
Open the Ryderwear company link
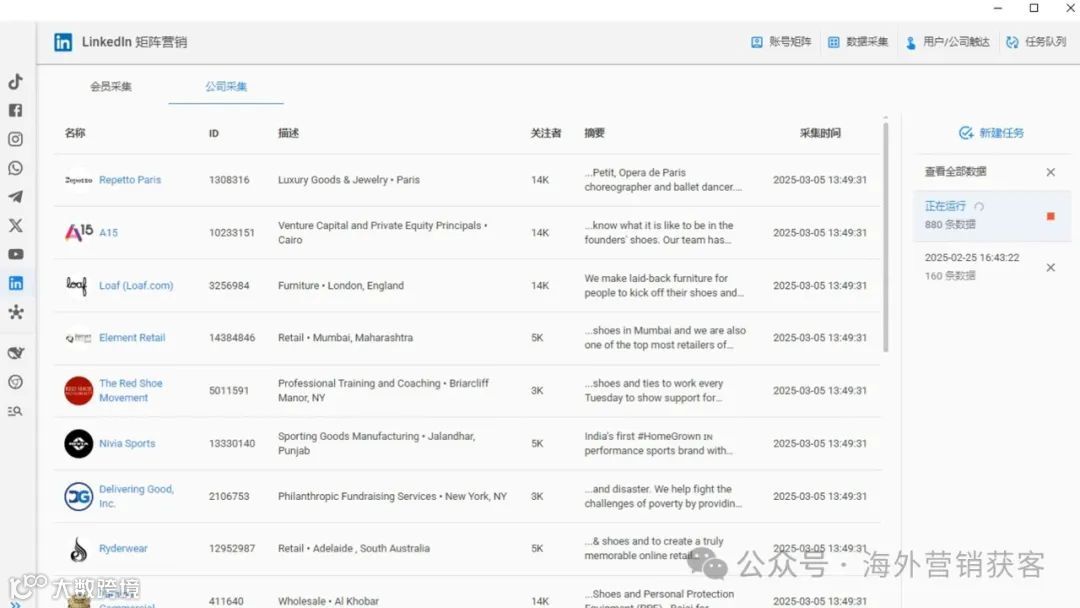click(123, 548)
